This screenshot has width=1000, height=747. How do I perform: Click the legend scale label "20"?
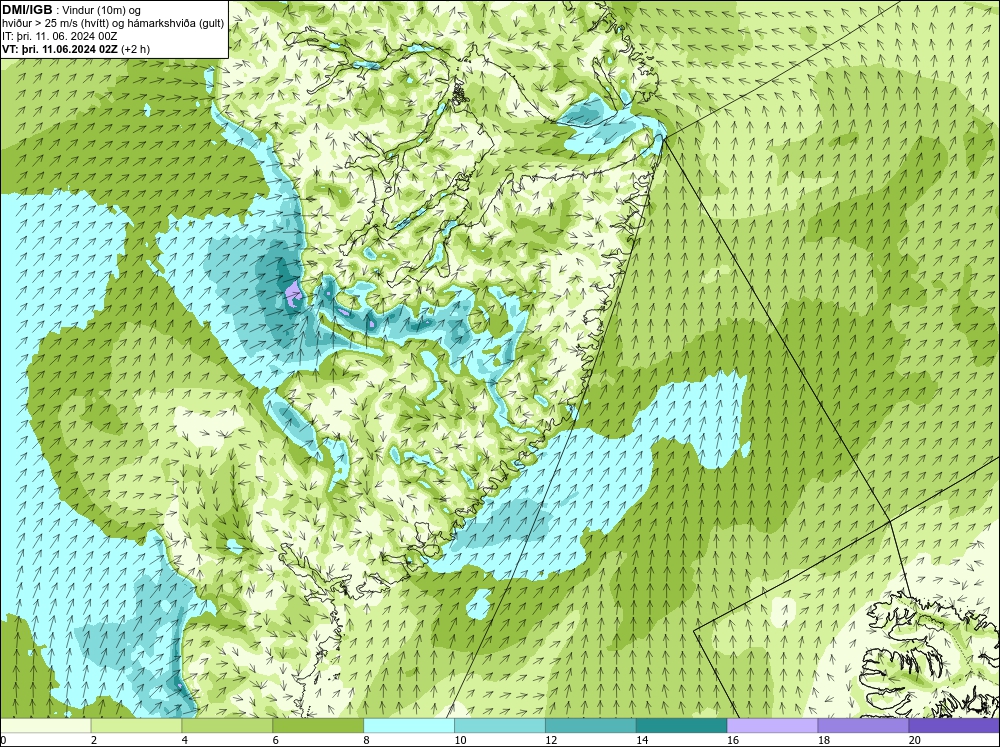pos(915,740)
